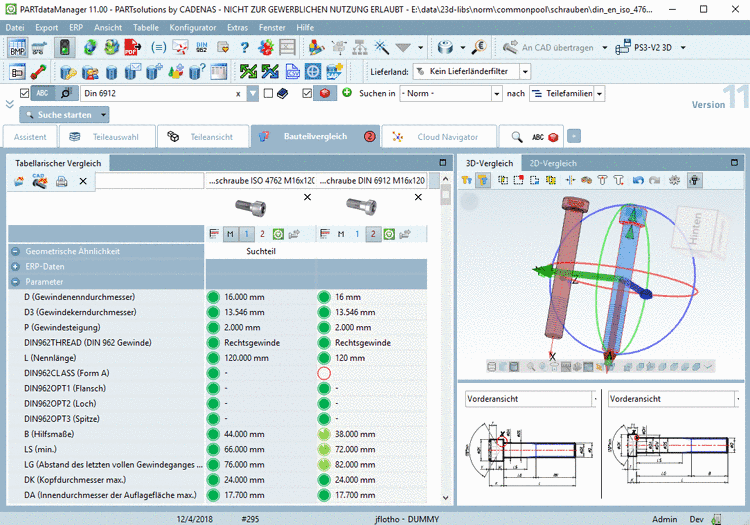Switch to the Teileauswahl tab
This screenshot has width=750, height=525.
pos(107,137)
